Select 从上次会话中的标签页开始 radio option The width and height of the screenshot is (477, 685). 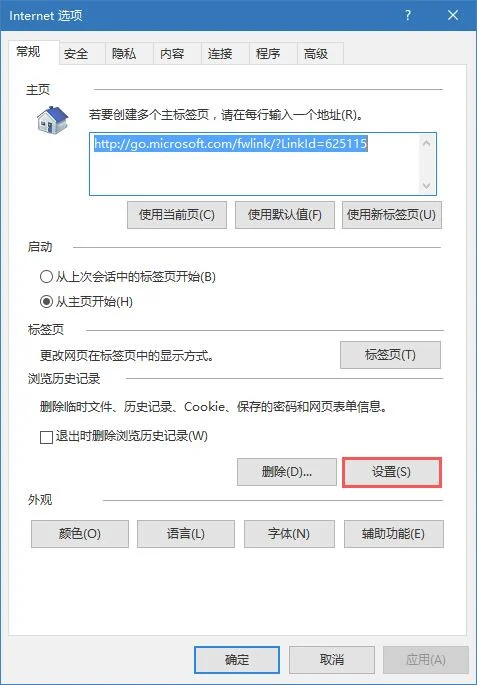coord(46,277)
